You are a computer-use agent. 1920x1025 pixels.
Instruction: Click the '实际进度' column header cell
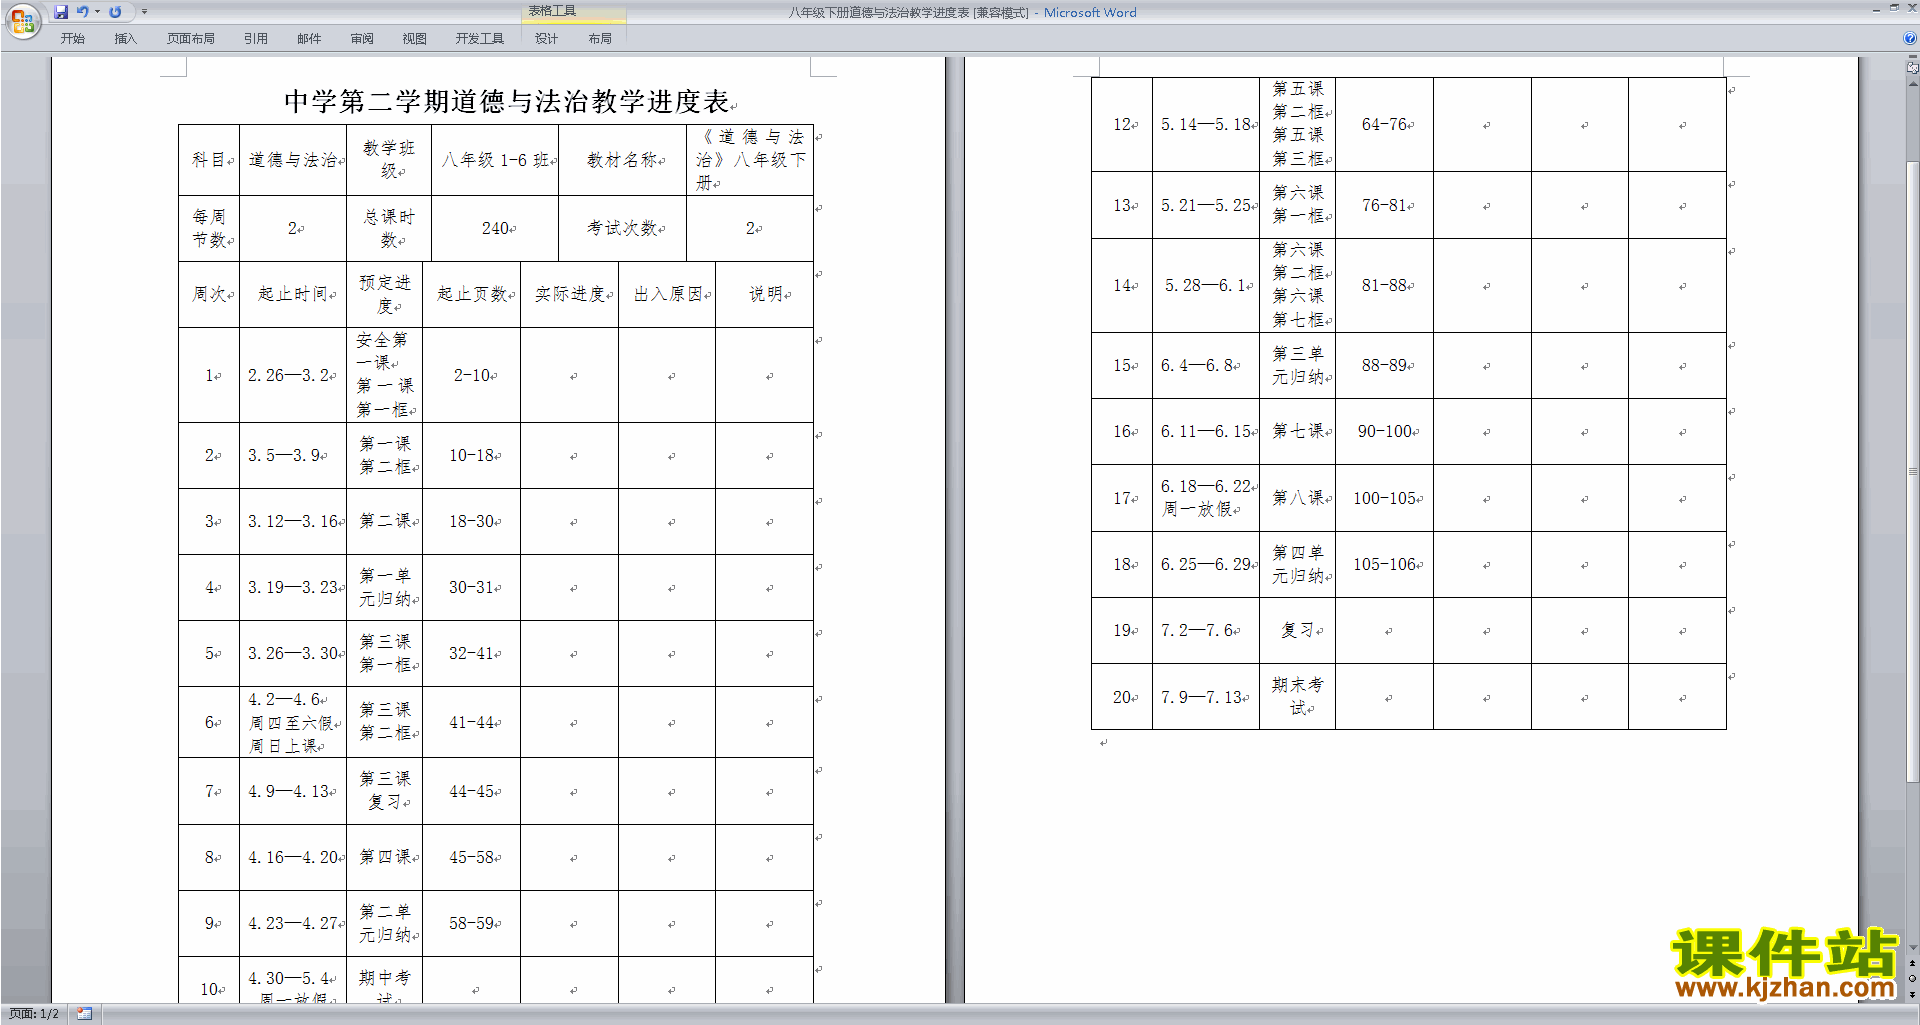tap(570, 294)
